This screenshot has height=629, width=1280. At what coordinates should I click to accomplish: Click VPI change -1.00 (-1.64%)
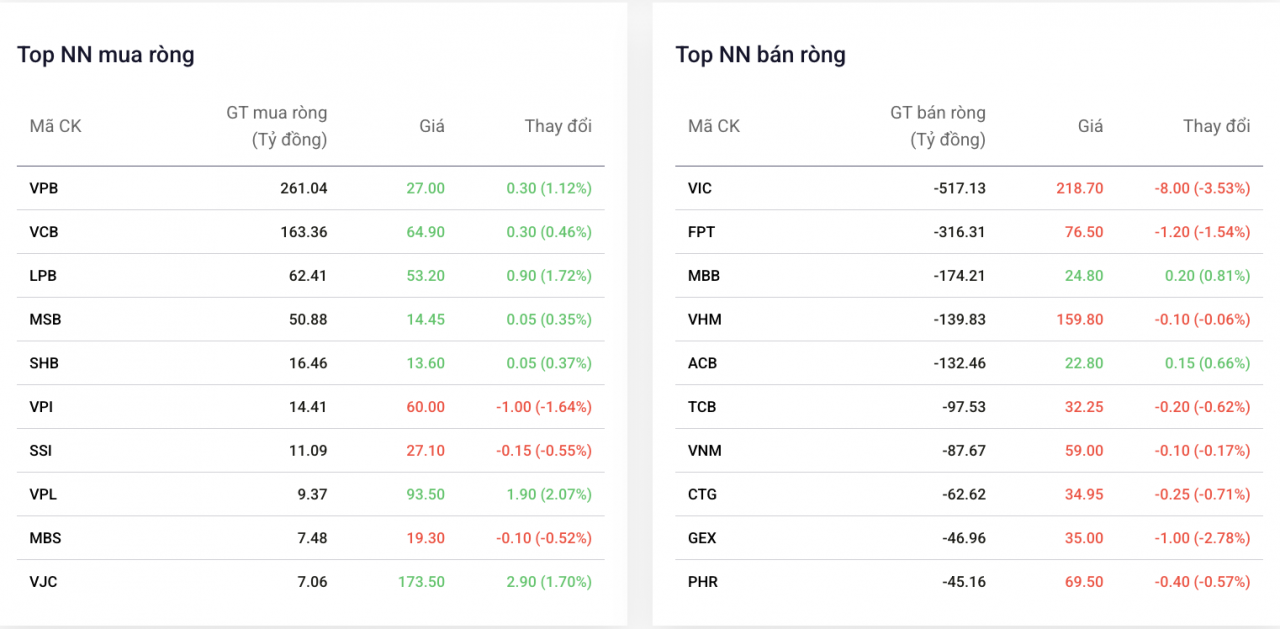pyautogui.click(x=544, y=407)
